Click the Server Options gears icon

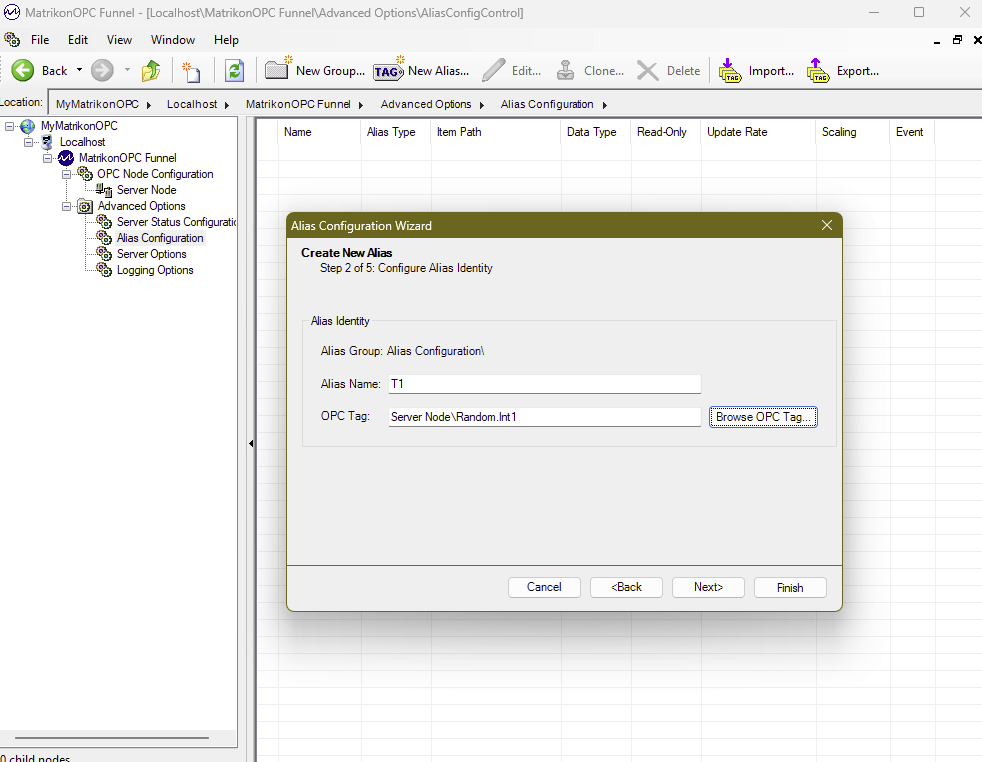point(104,254)
